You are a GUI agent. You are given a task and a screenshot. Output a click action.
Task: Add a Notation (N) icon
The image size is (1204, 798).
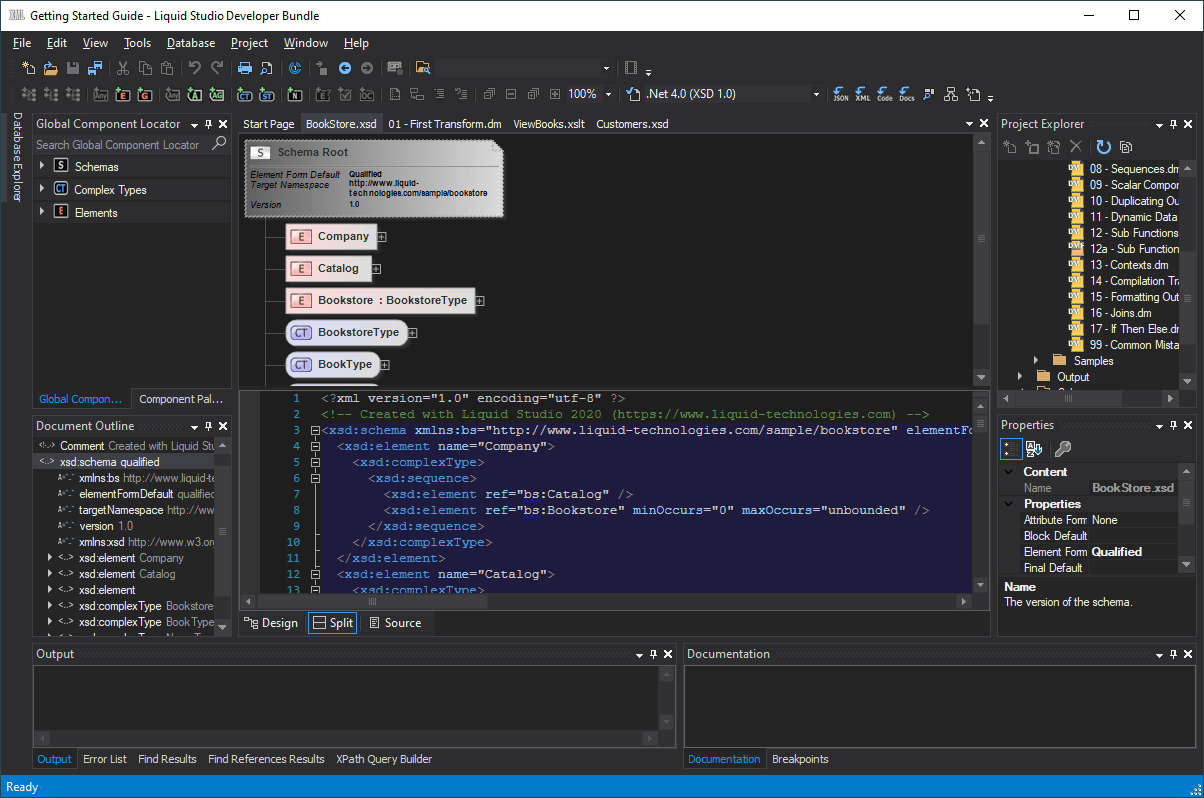pyautogui.click(x=295, y=94)
